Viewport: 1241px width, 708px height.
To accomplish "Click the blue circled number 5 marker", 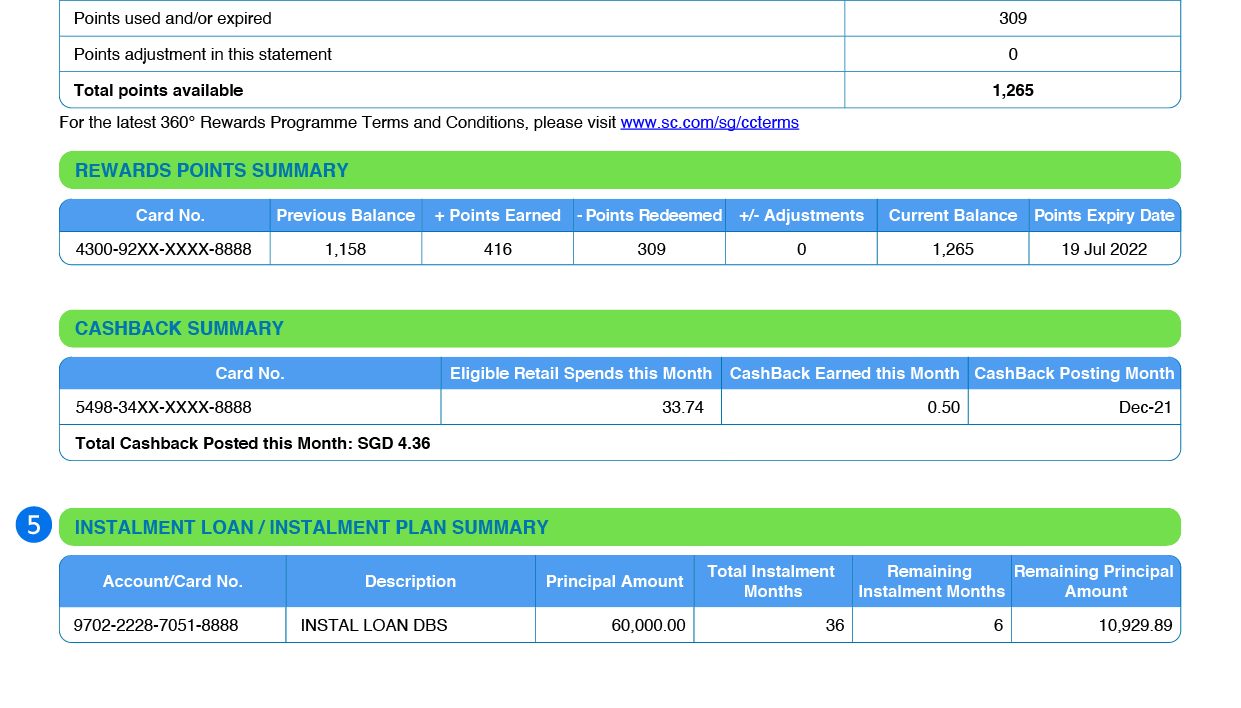I will coord(33,526).
